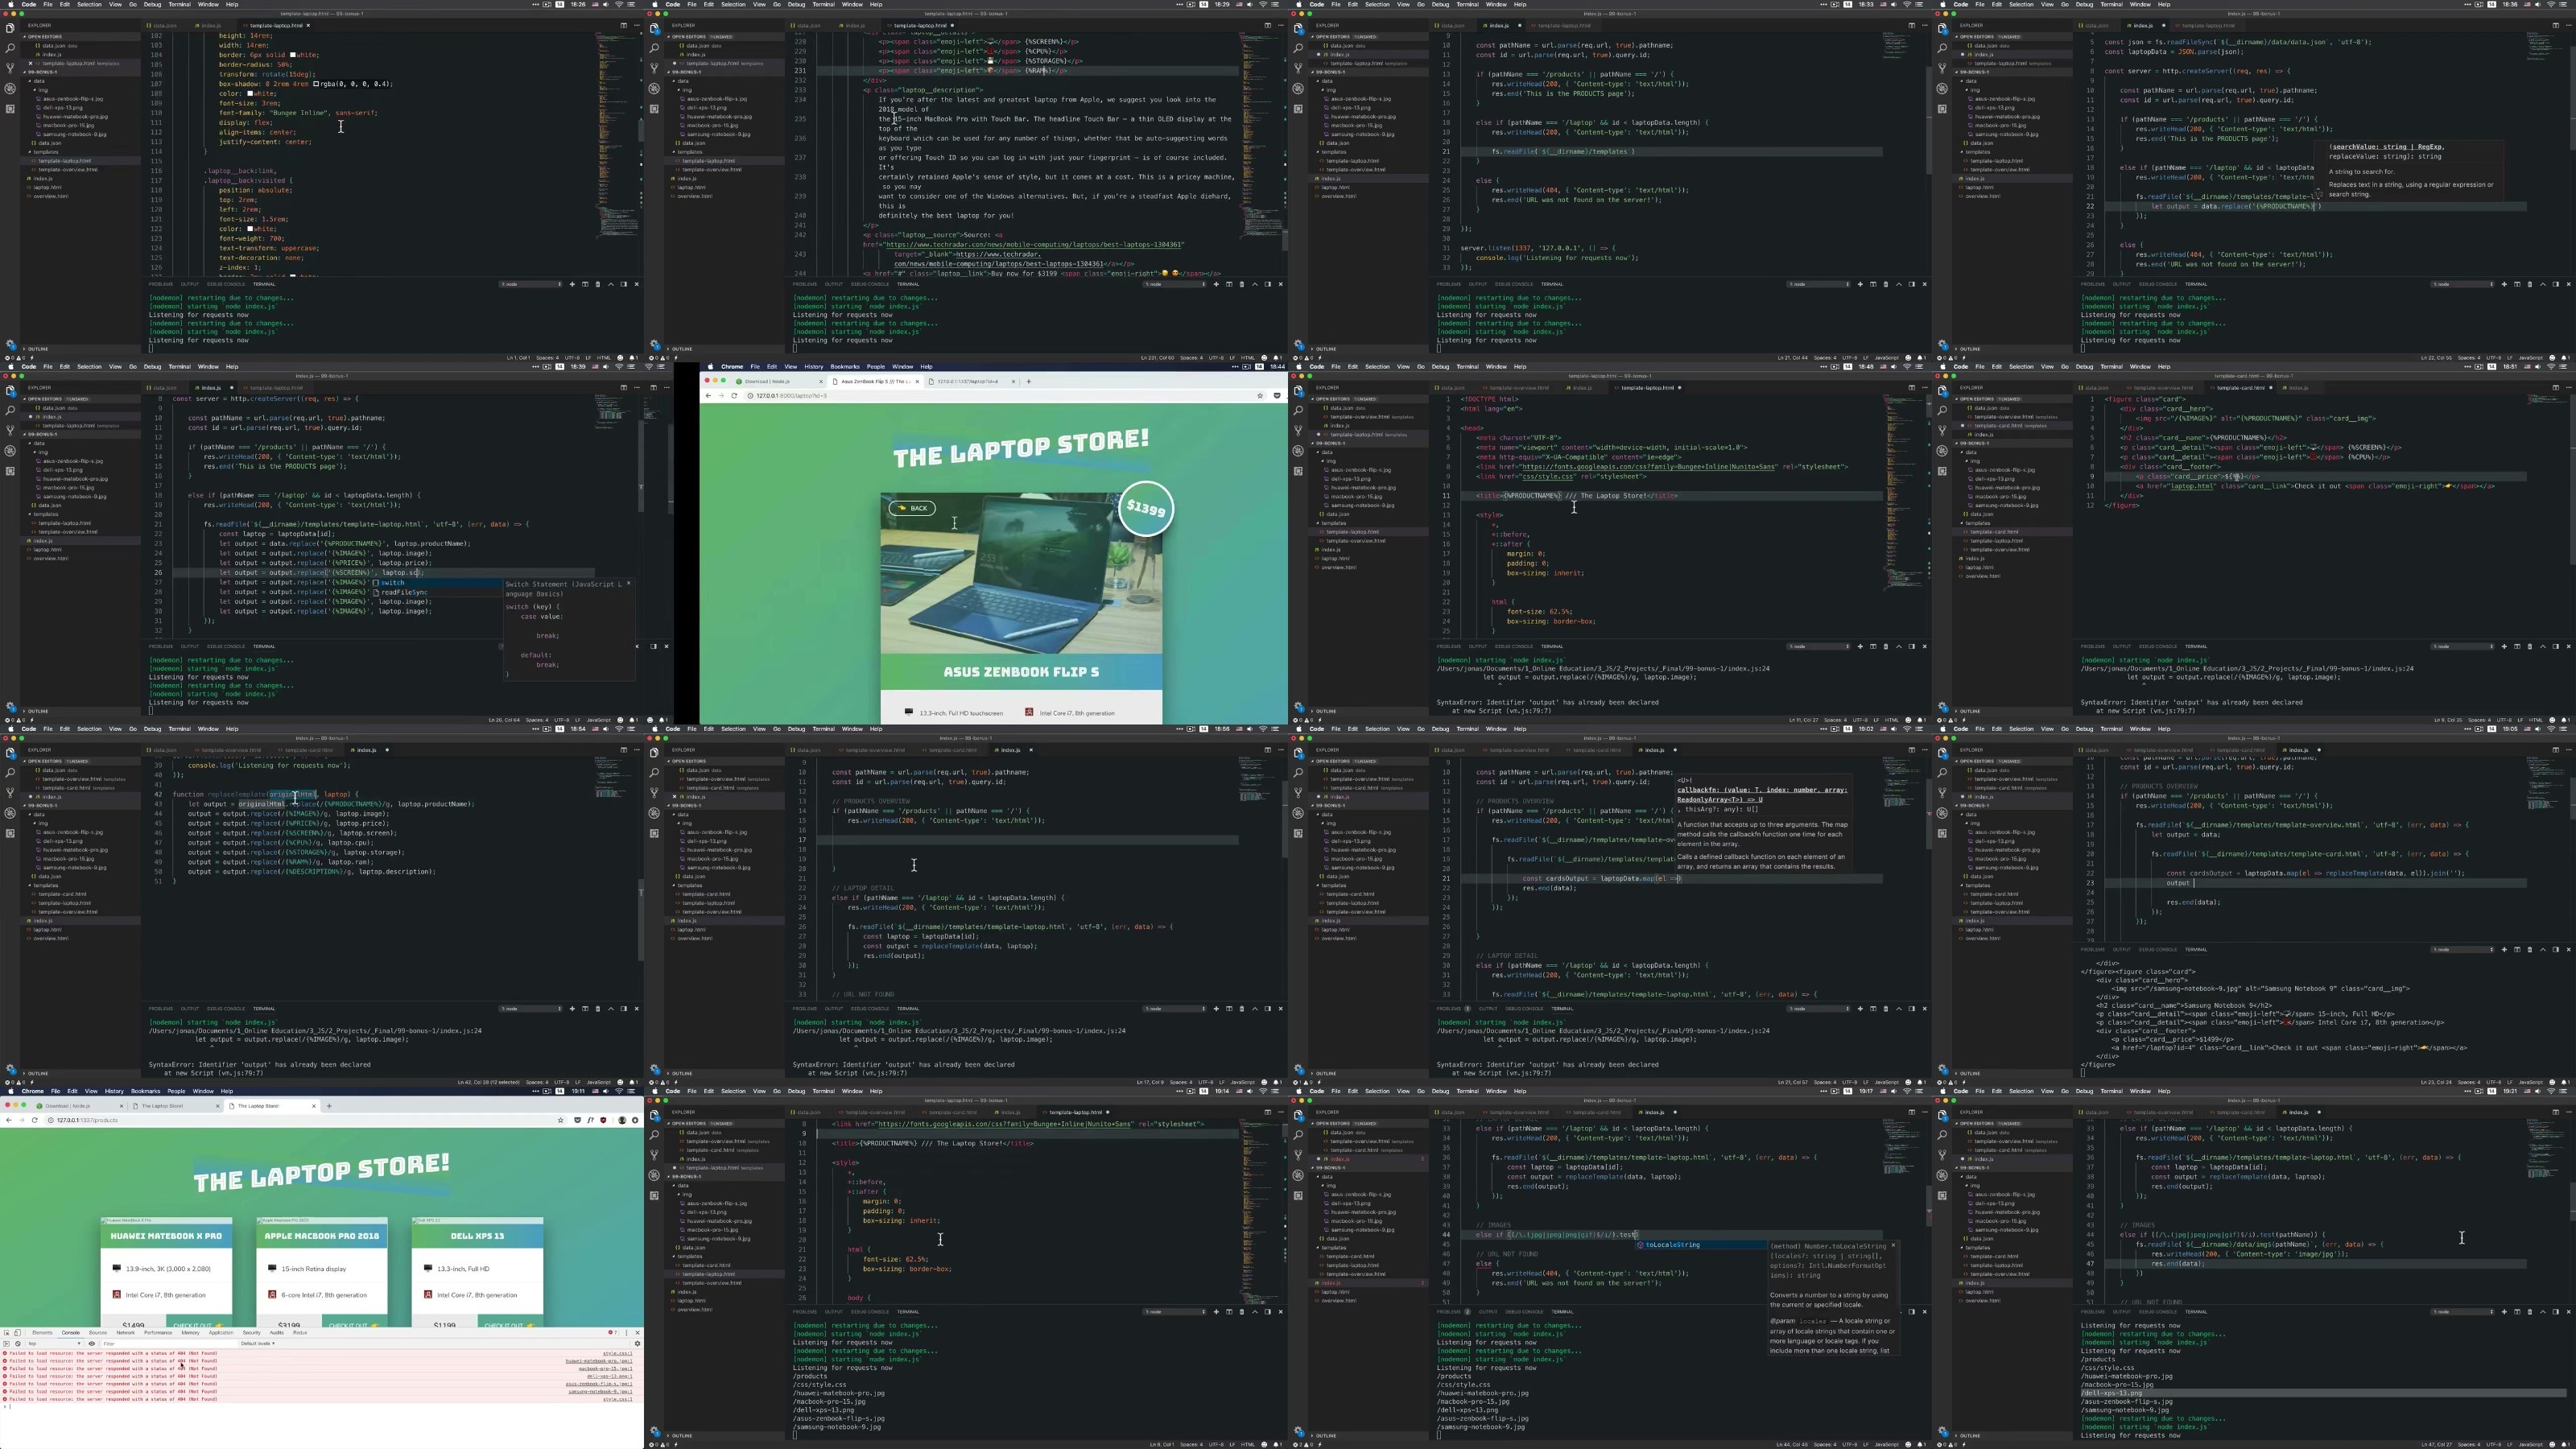
Task: Split the terminal in the 18:26 VS Code window
Action: tap(585, 284)
